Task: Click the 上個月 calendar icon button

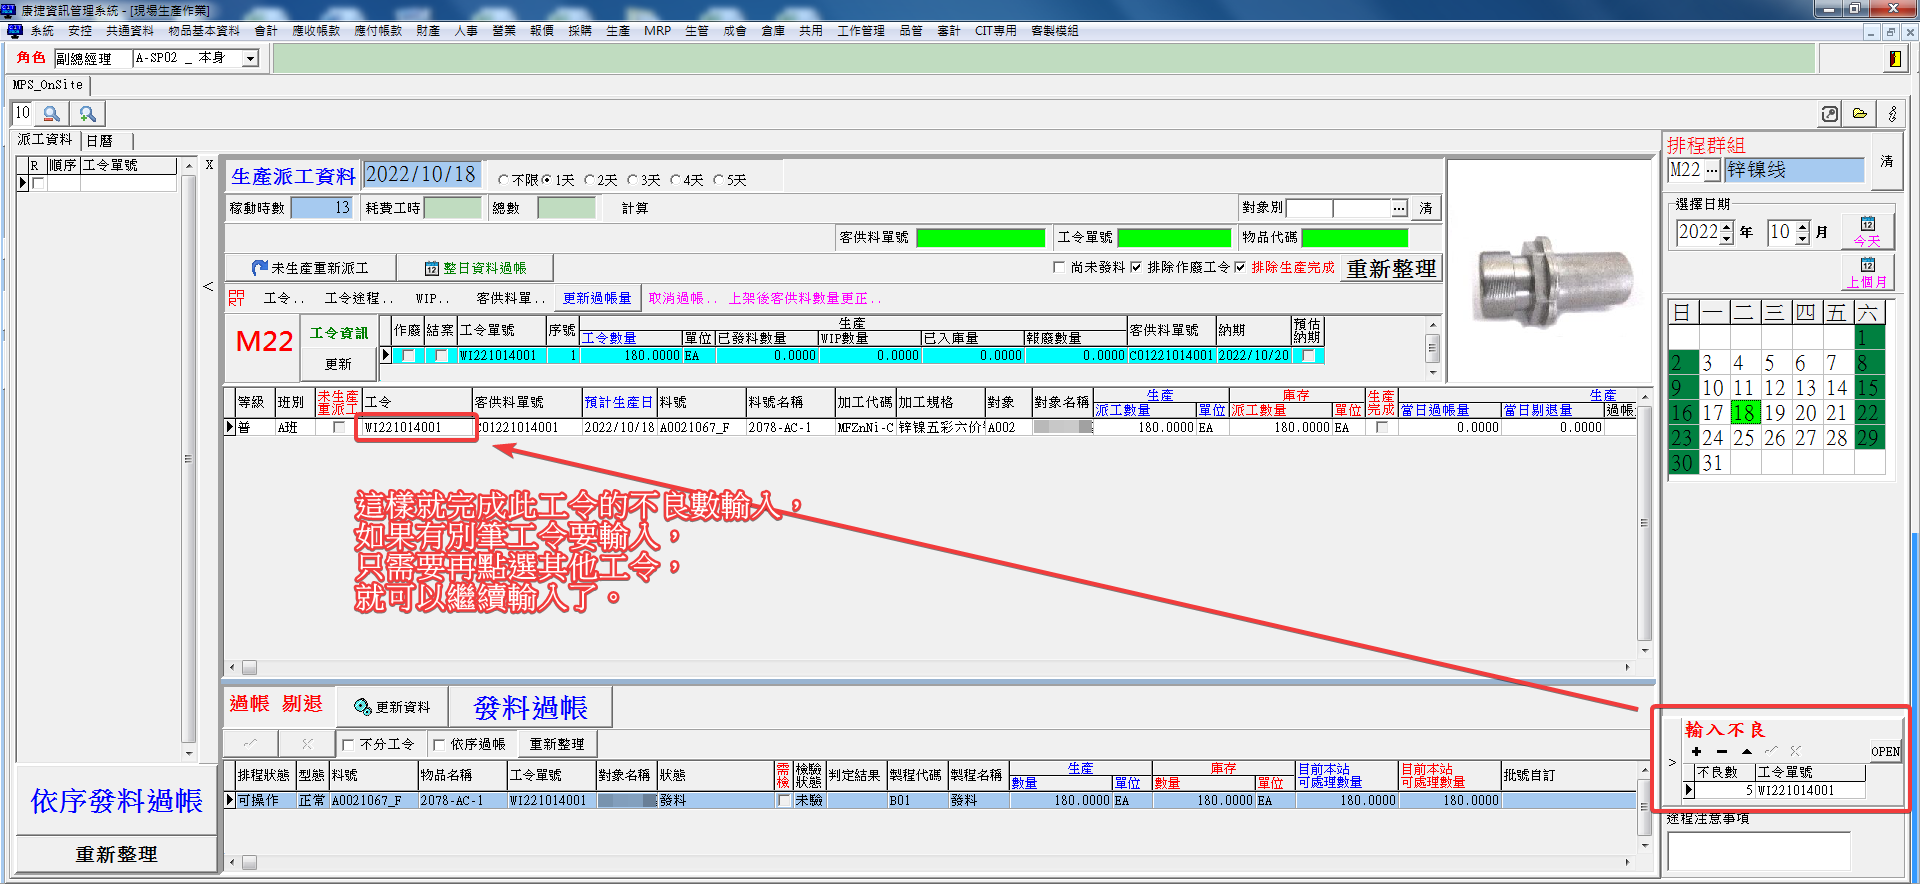Action: click(1867, 272)
